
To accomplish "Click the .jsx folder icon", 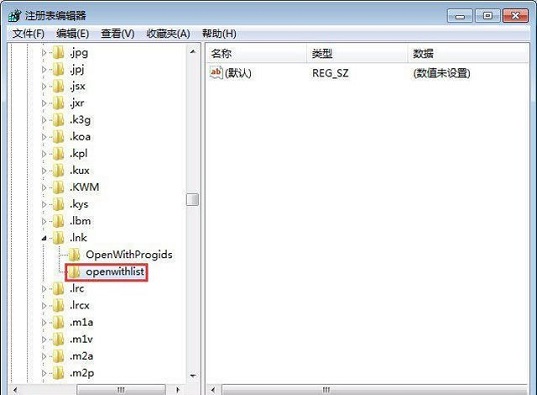I will point(58,86).
